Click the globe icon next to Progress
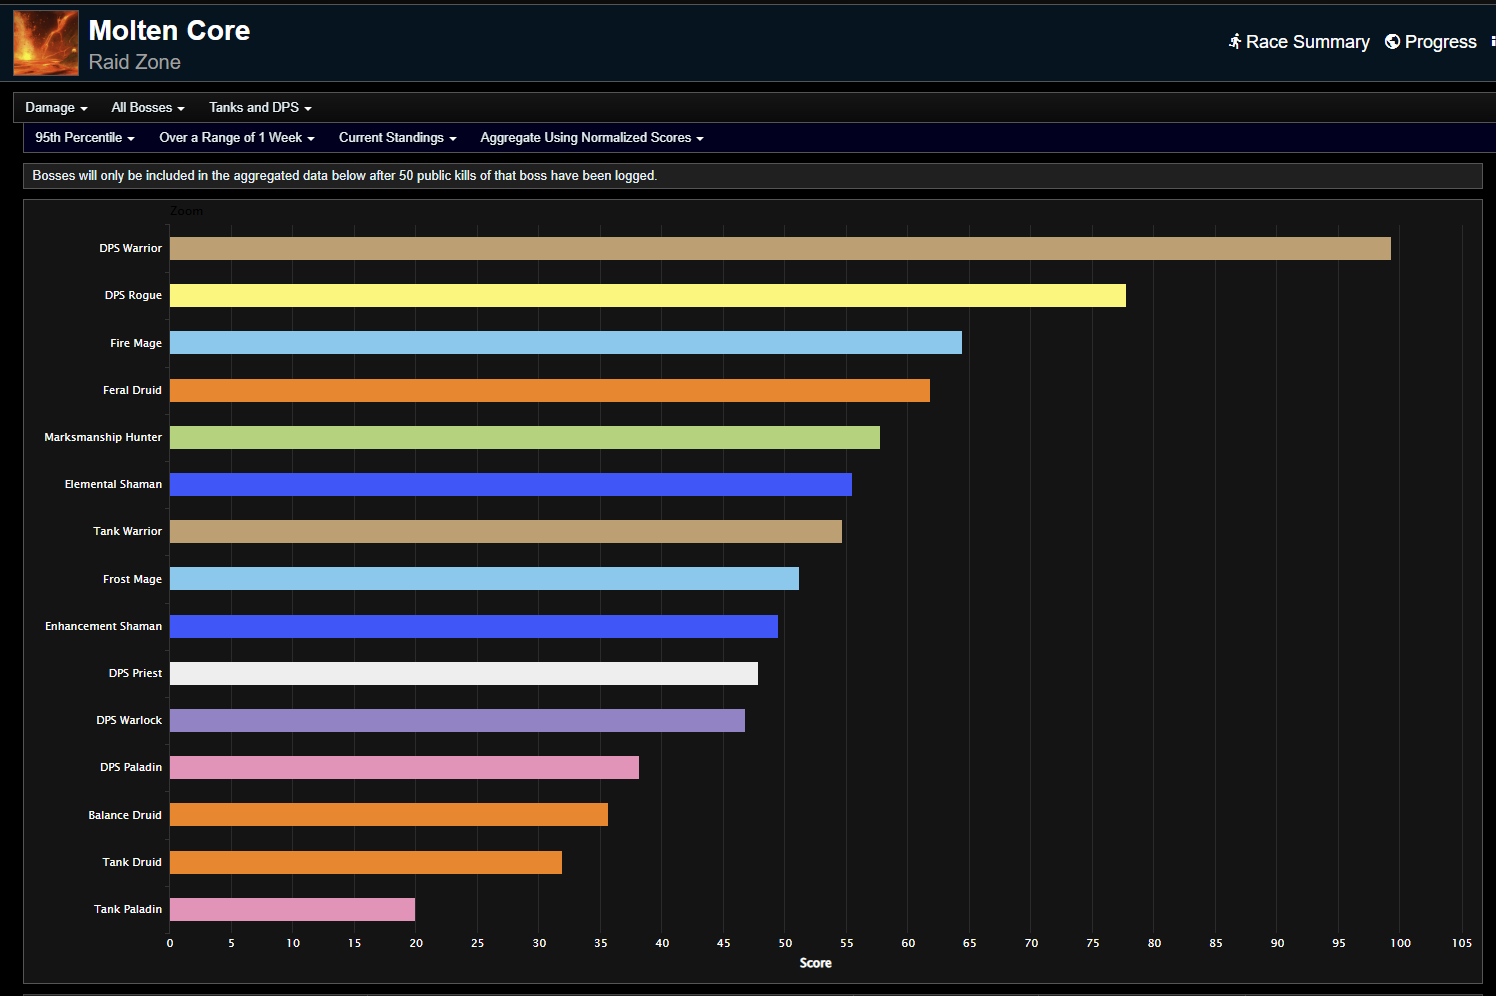Screen dimensions: 1496x996 tap(1391, 42)
